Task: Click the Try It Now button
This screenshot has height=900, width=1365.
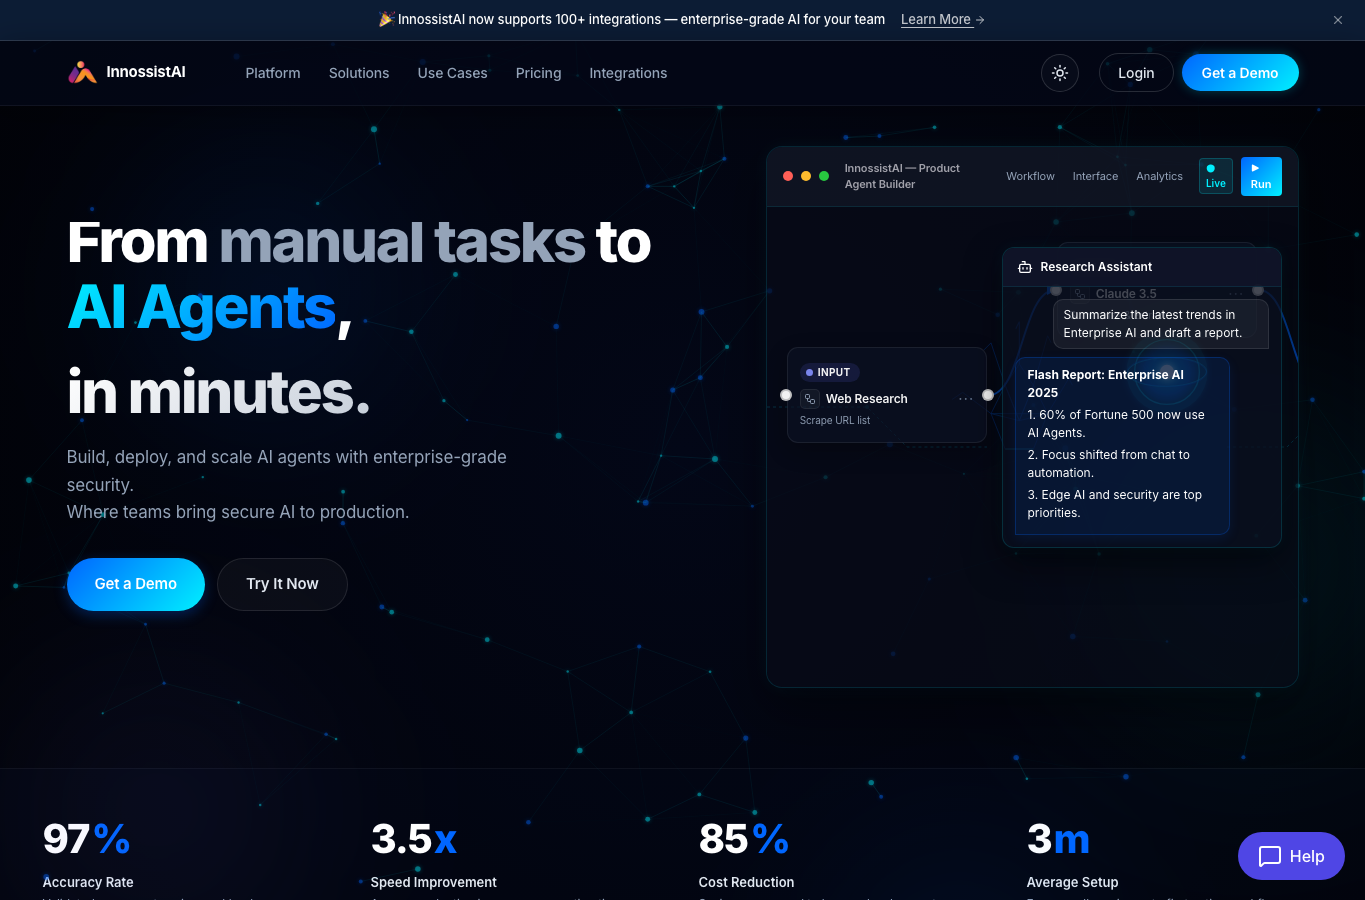Action: tap(282, 584)
